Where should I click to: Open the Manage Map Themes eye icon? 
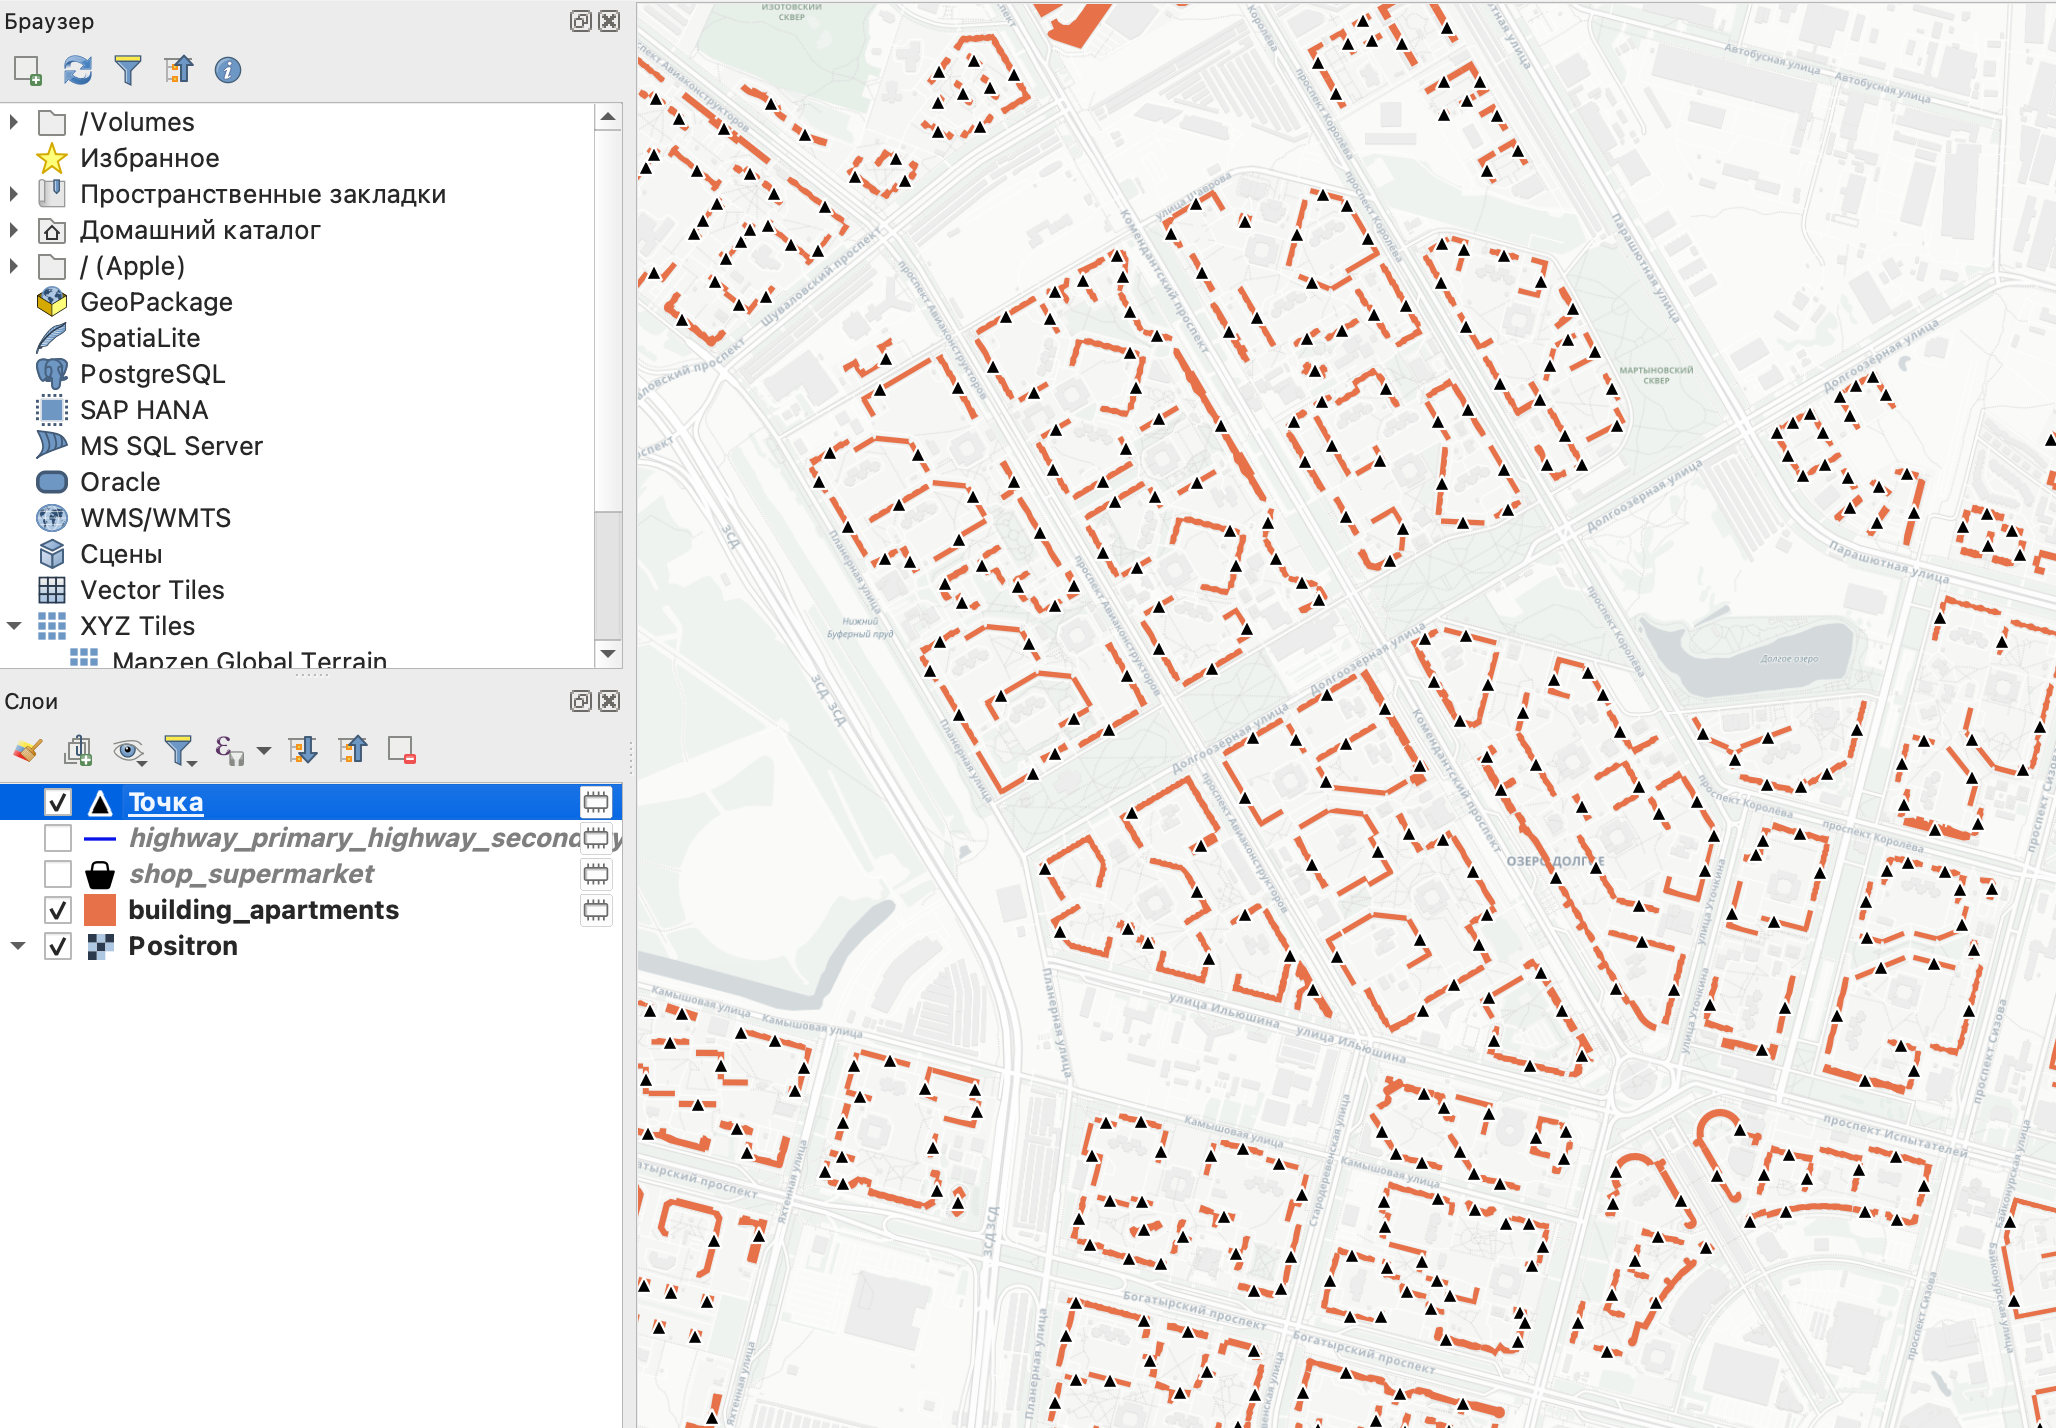128,750
